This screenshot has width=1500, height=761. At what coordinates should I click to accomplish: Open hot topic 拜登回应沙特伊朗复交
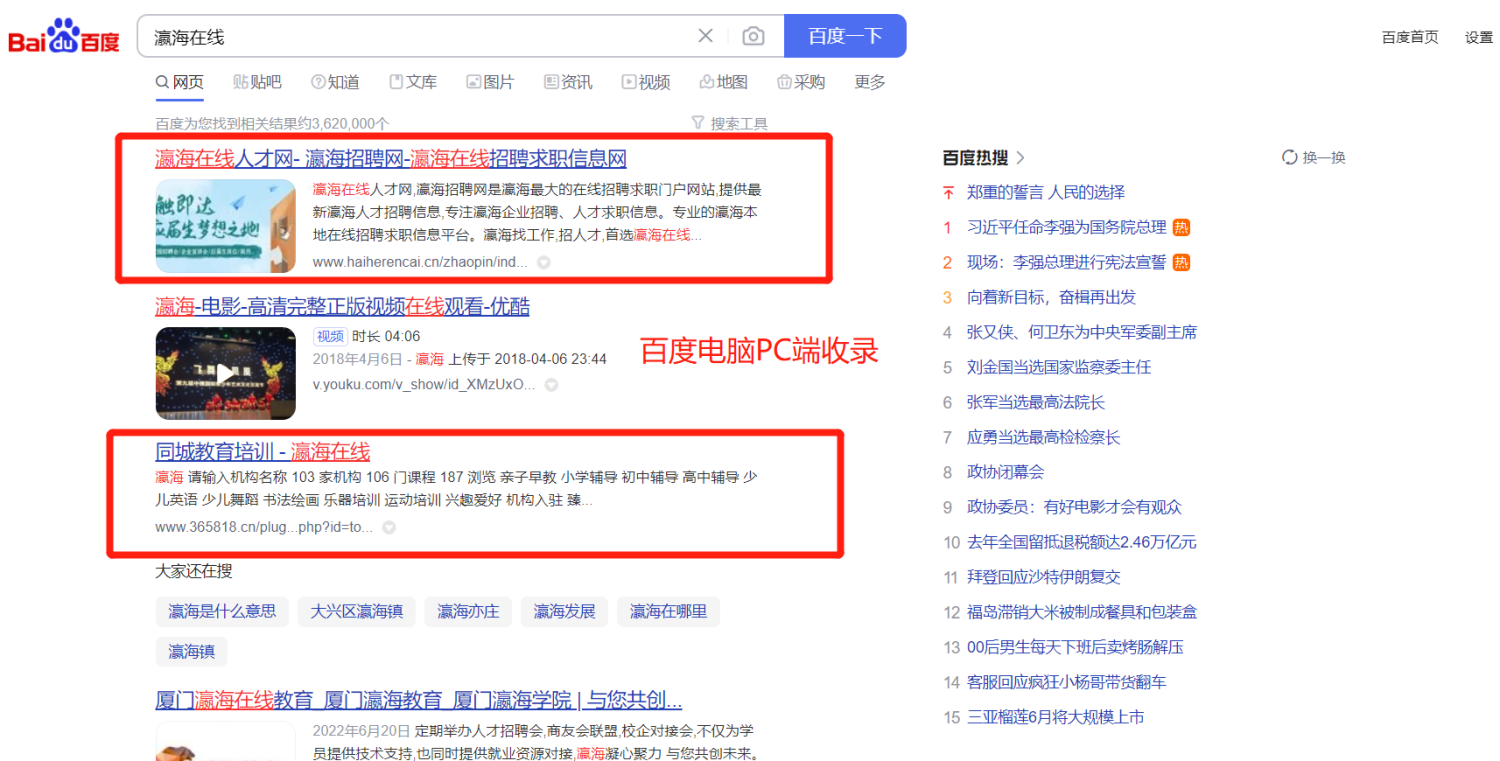pos(1043,577)
